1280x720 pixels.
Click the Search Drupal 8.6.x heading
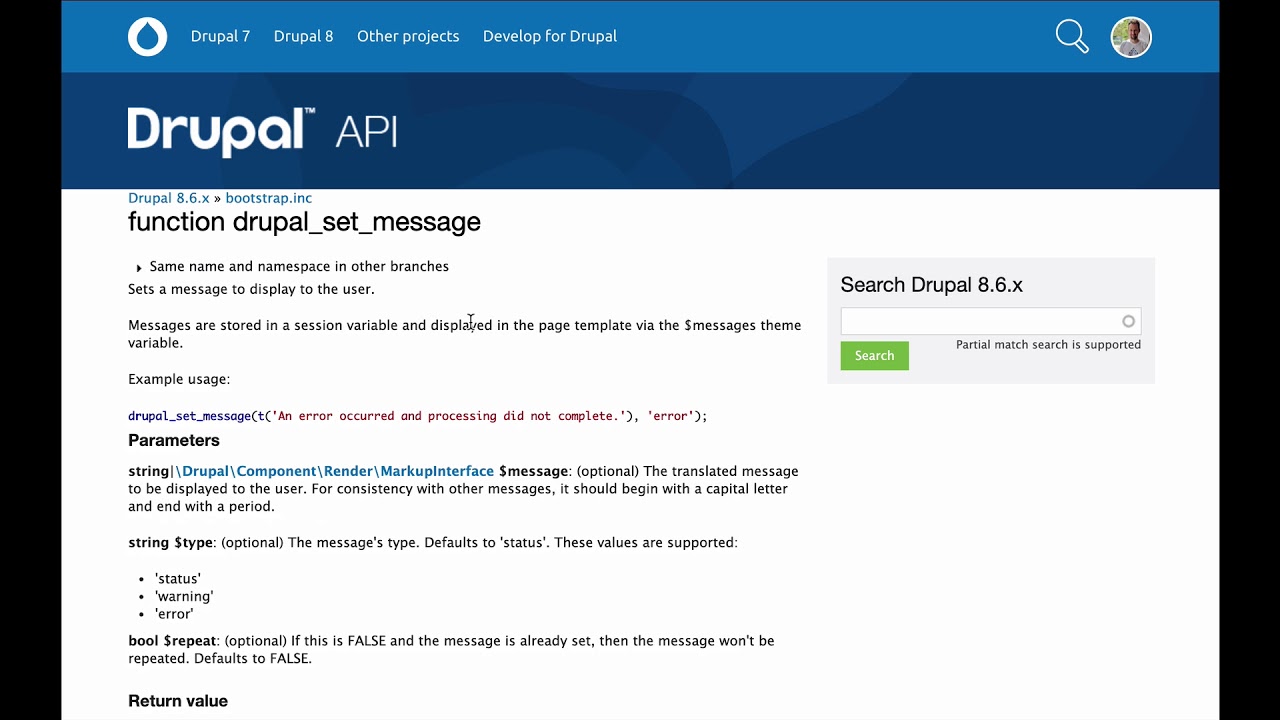pos(931,285)
